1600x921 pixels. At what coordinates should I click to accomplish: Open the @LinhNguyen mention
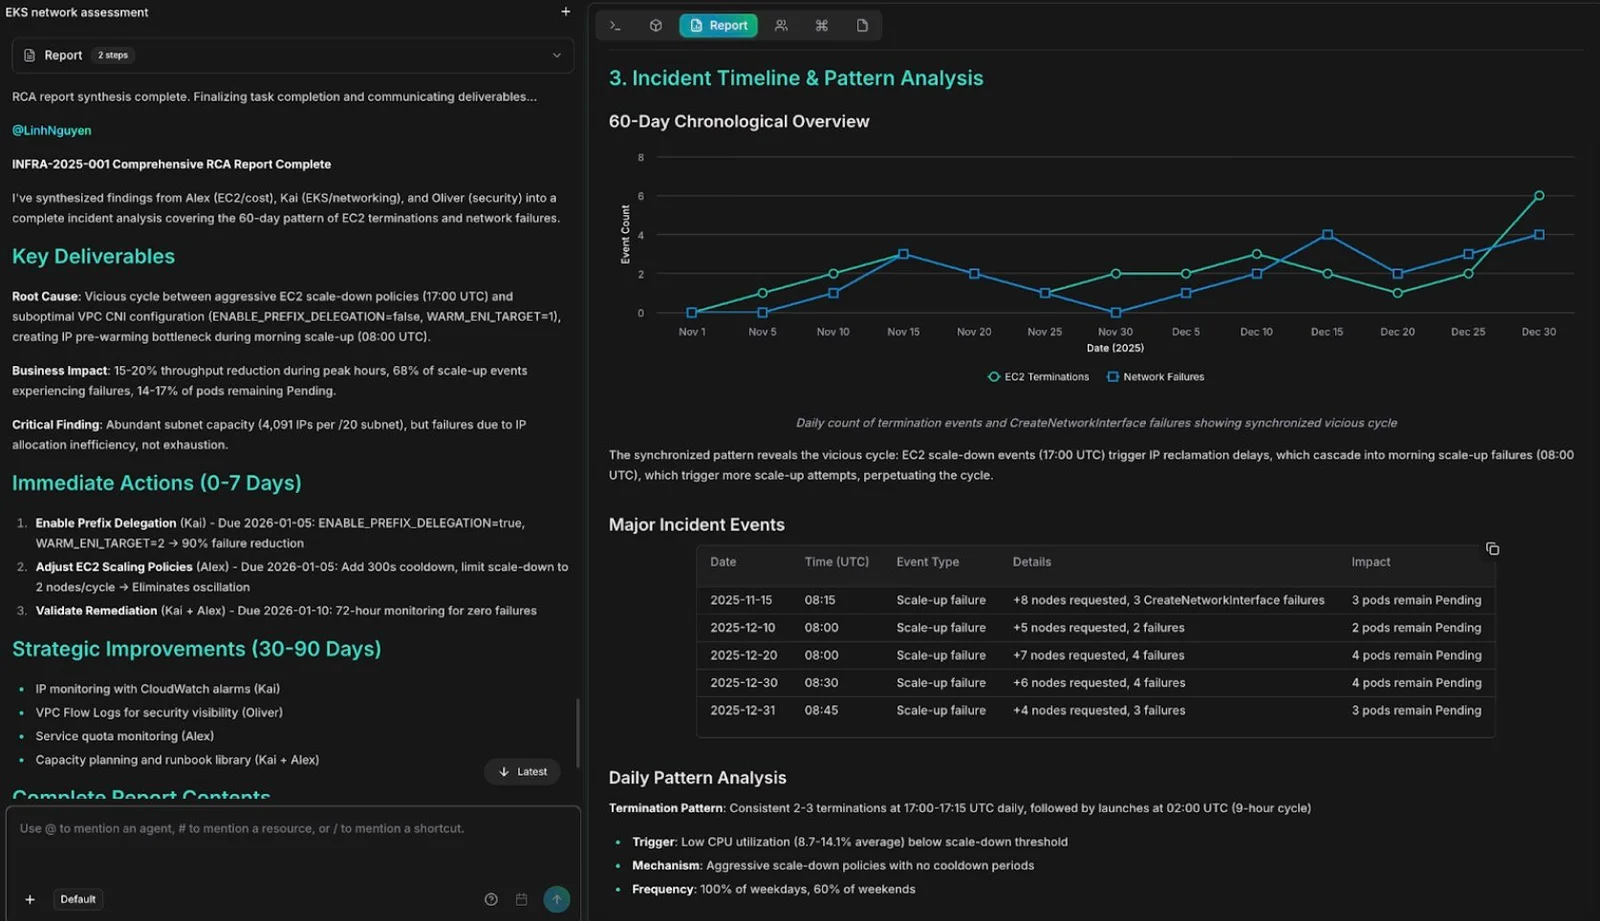[x=52, y=130]
